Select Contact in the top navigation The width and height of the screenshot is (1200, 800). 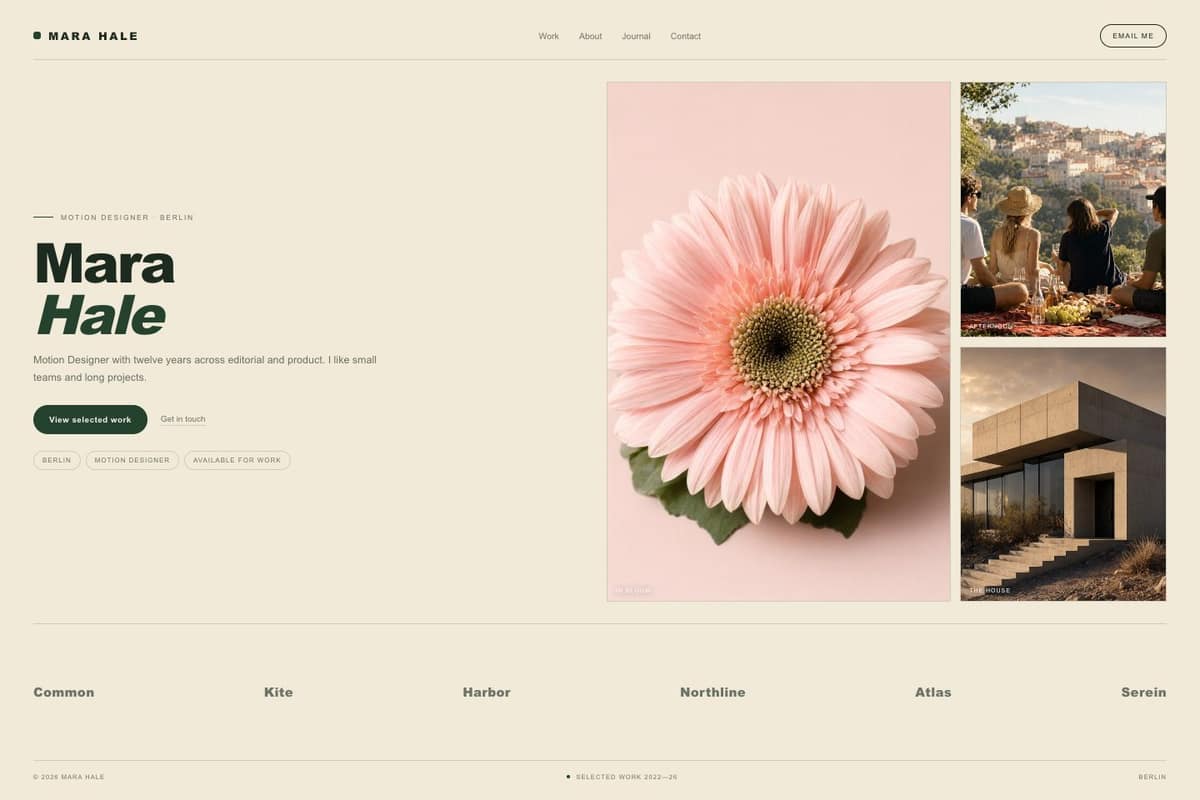coord(685,36)
